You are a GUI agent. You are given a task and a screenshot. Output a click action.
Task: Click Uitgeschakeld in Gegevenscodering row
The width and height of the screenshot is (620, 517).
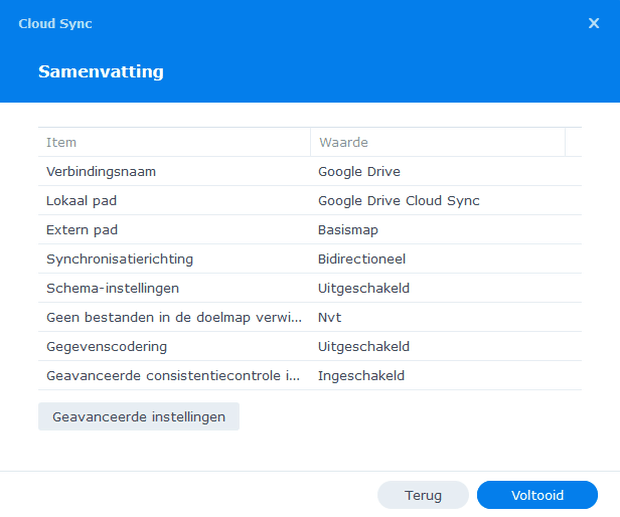[364, 347]
